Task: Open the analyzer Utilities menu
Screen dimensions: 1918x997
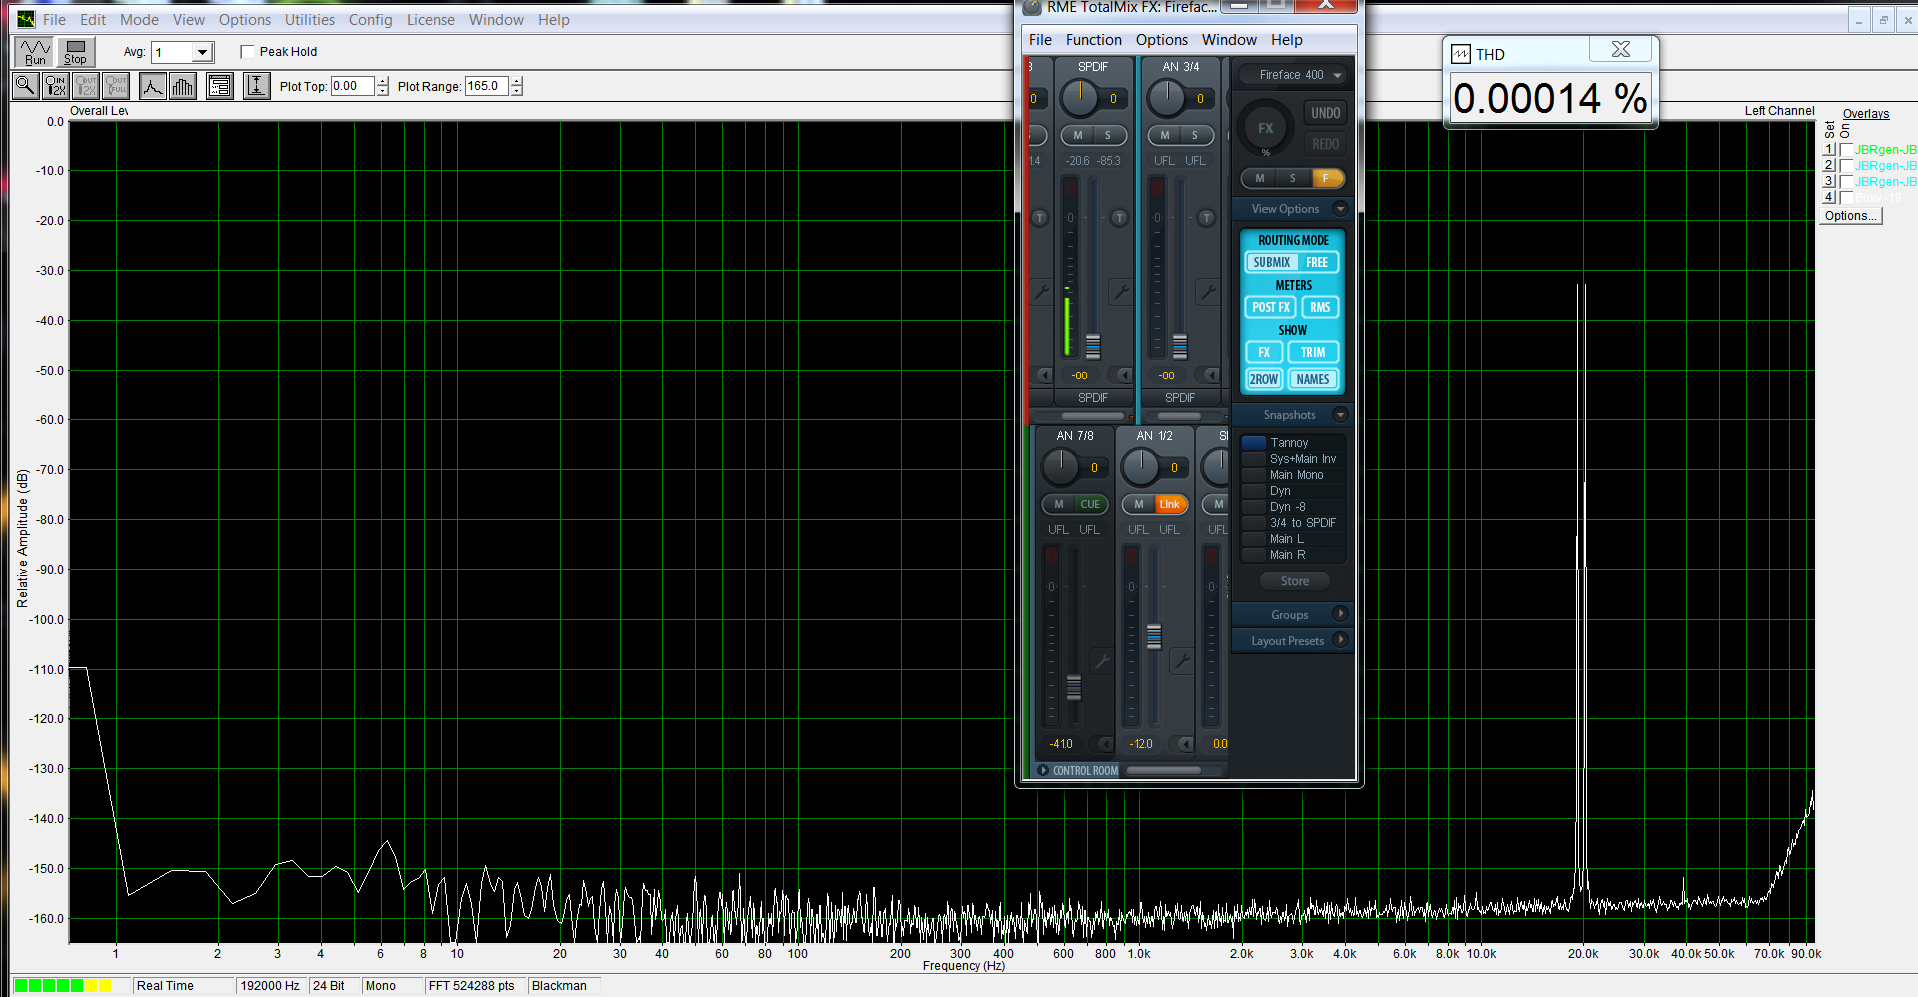Action: (309, 20)
